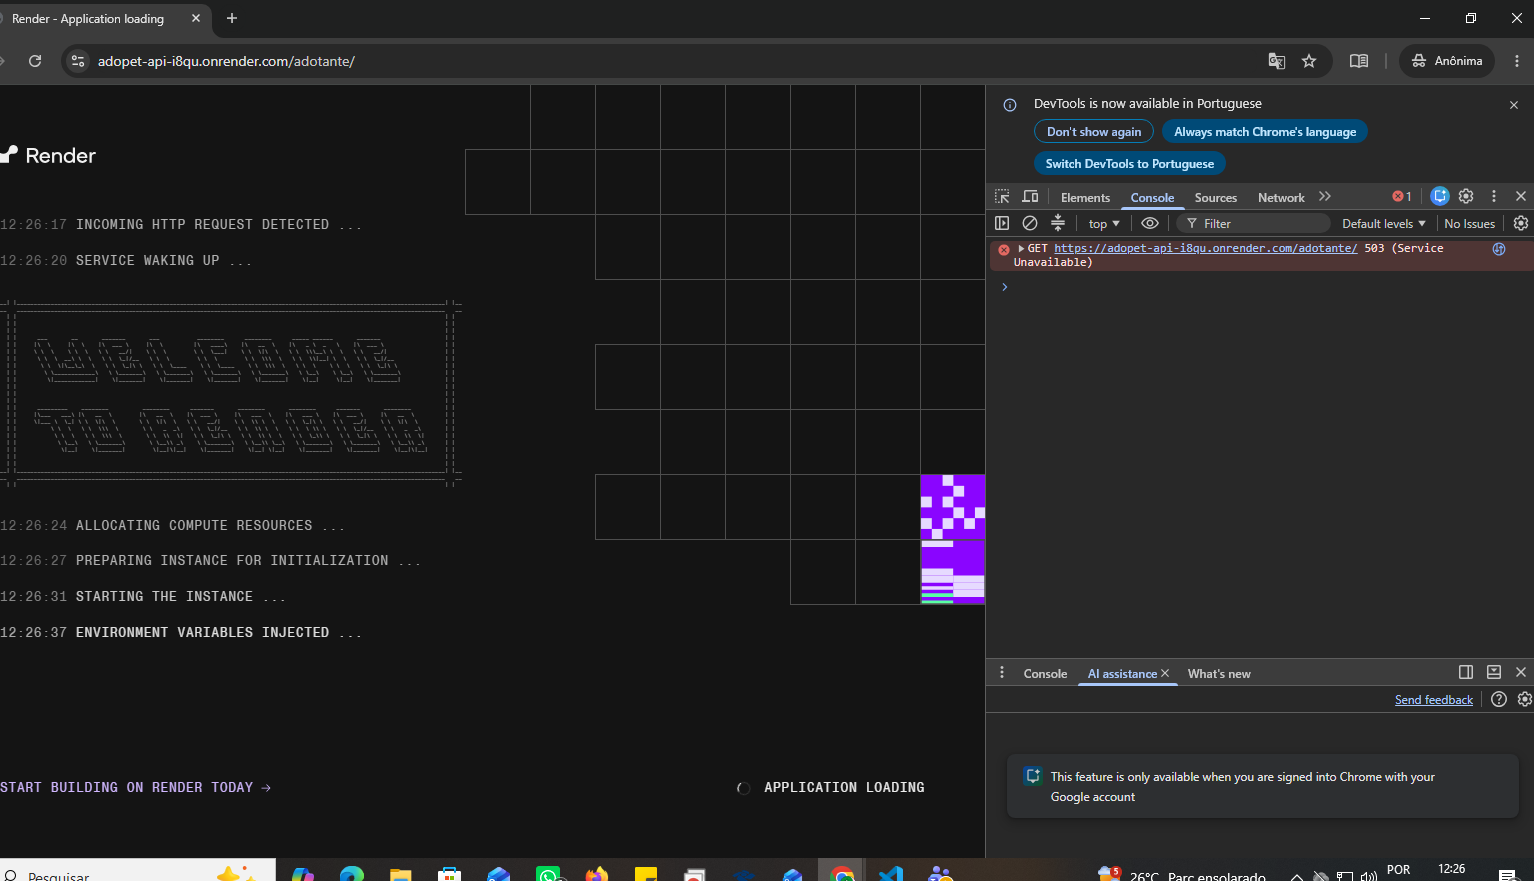Clear console with the ban icon
The width and height of the screenshot is (1534, 881).
[x=1030, y=223]
